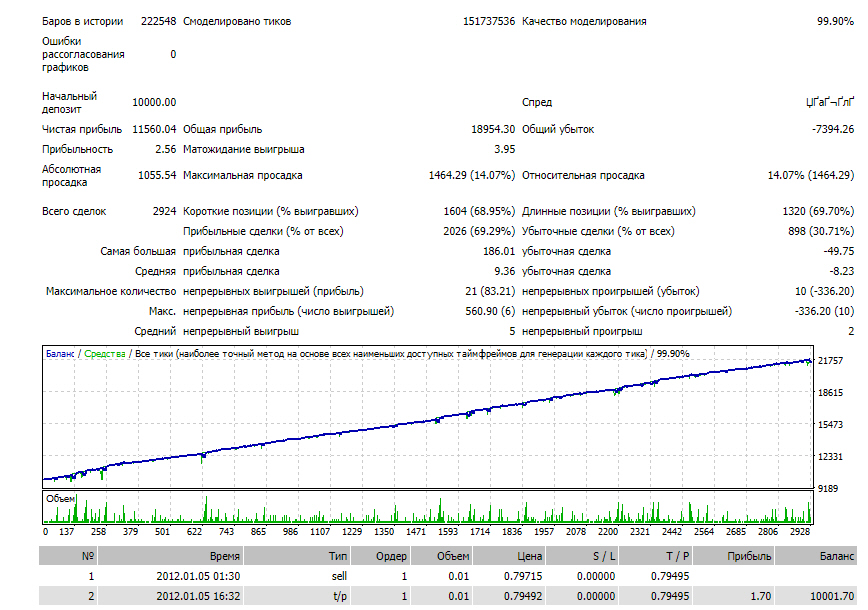Click the 21757 value on chart axis
This screenshot has height=610, width=868.
(830, 360)
